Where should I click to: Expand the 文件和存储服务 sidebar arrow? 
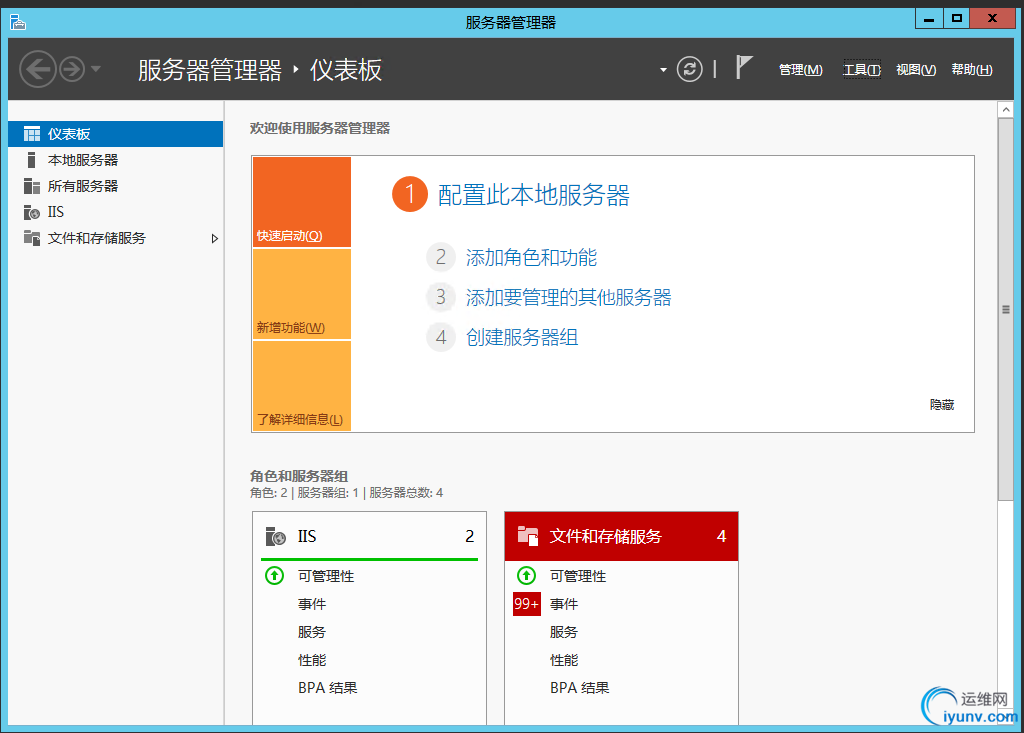pos(214,238)
